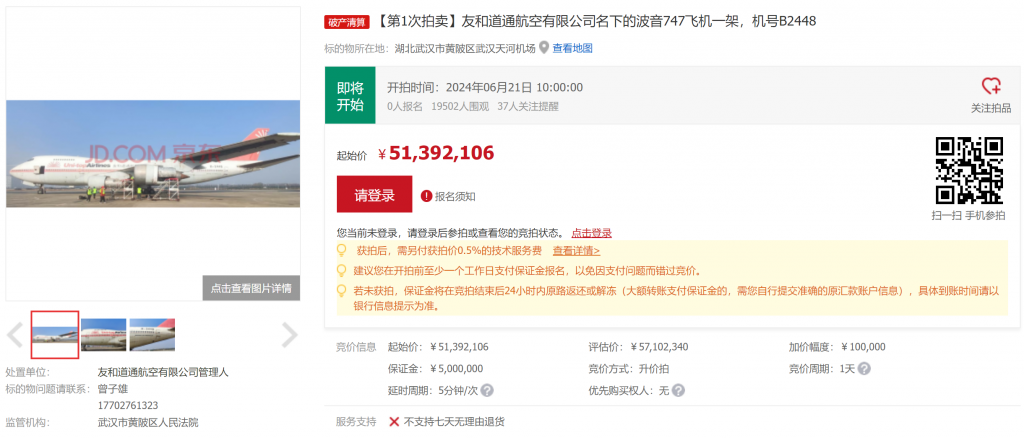The width and height of the screenshot is (1024, 438).
Task: Select the second airplane thumbnail
Action: tap(103, 335)
